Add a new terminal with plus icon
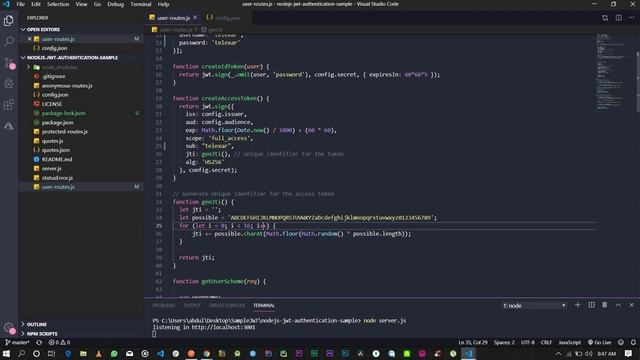The image size is (640, 360). (578, 305)
